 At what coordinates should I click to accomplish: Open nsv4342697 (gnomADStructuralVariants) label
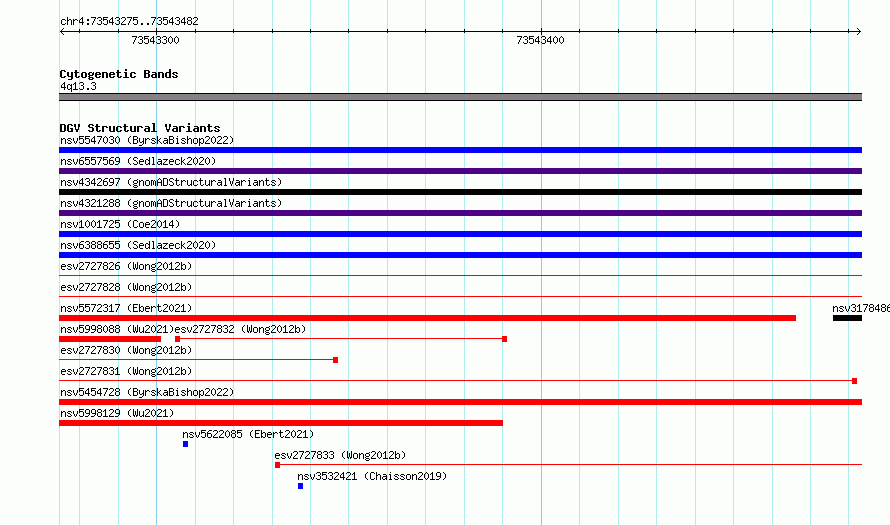[171, 182]
